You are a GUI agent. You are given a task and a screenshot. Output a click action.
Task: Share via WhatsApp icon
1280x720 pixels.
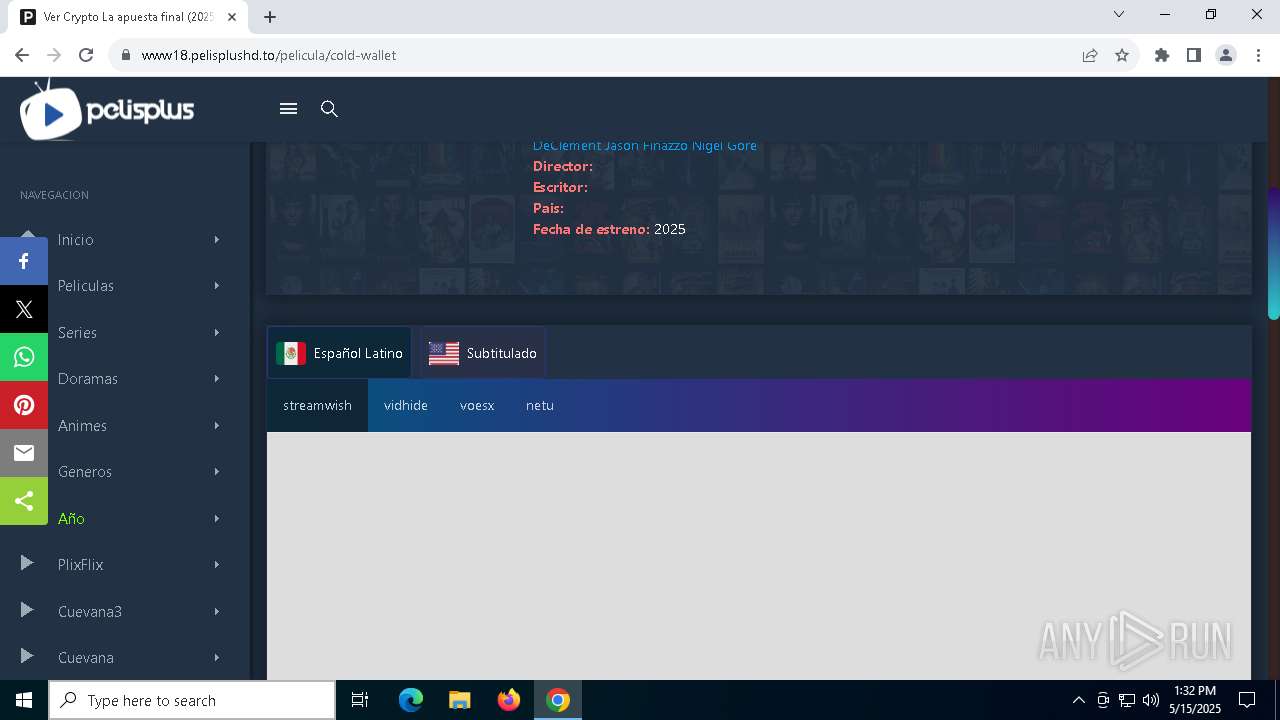click(24, 357)
